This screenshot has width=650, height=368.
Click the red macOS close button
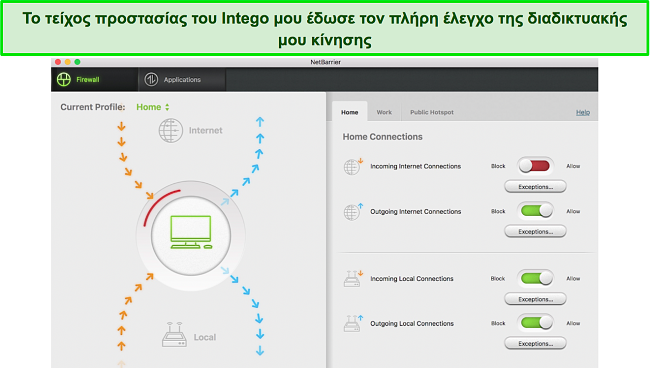[x=58, y=62]
